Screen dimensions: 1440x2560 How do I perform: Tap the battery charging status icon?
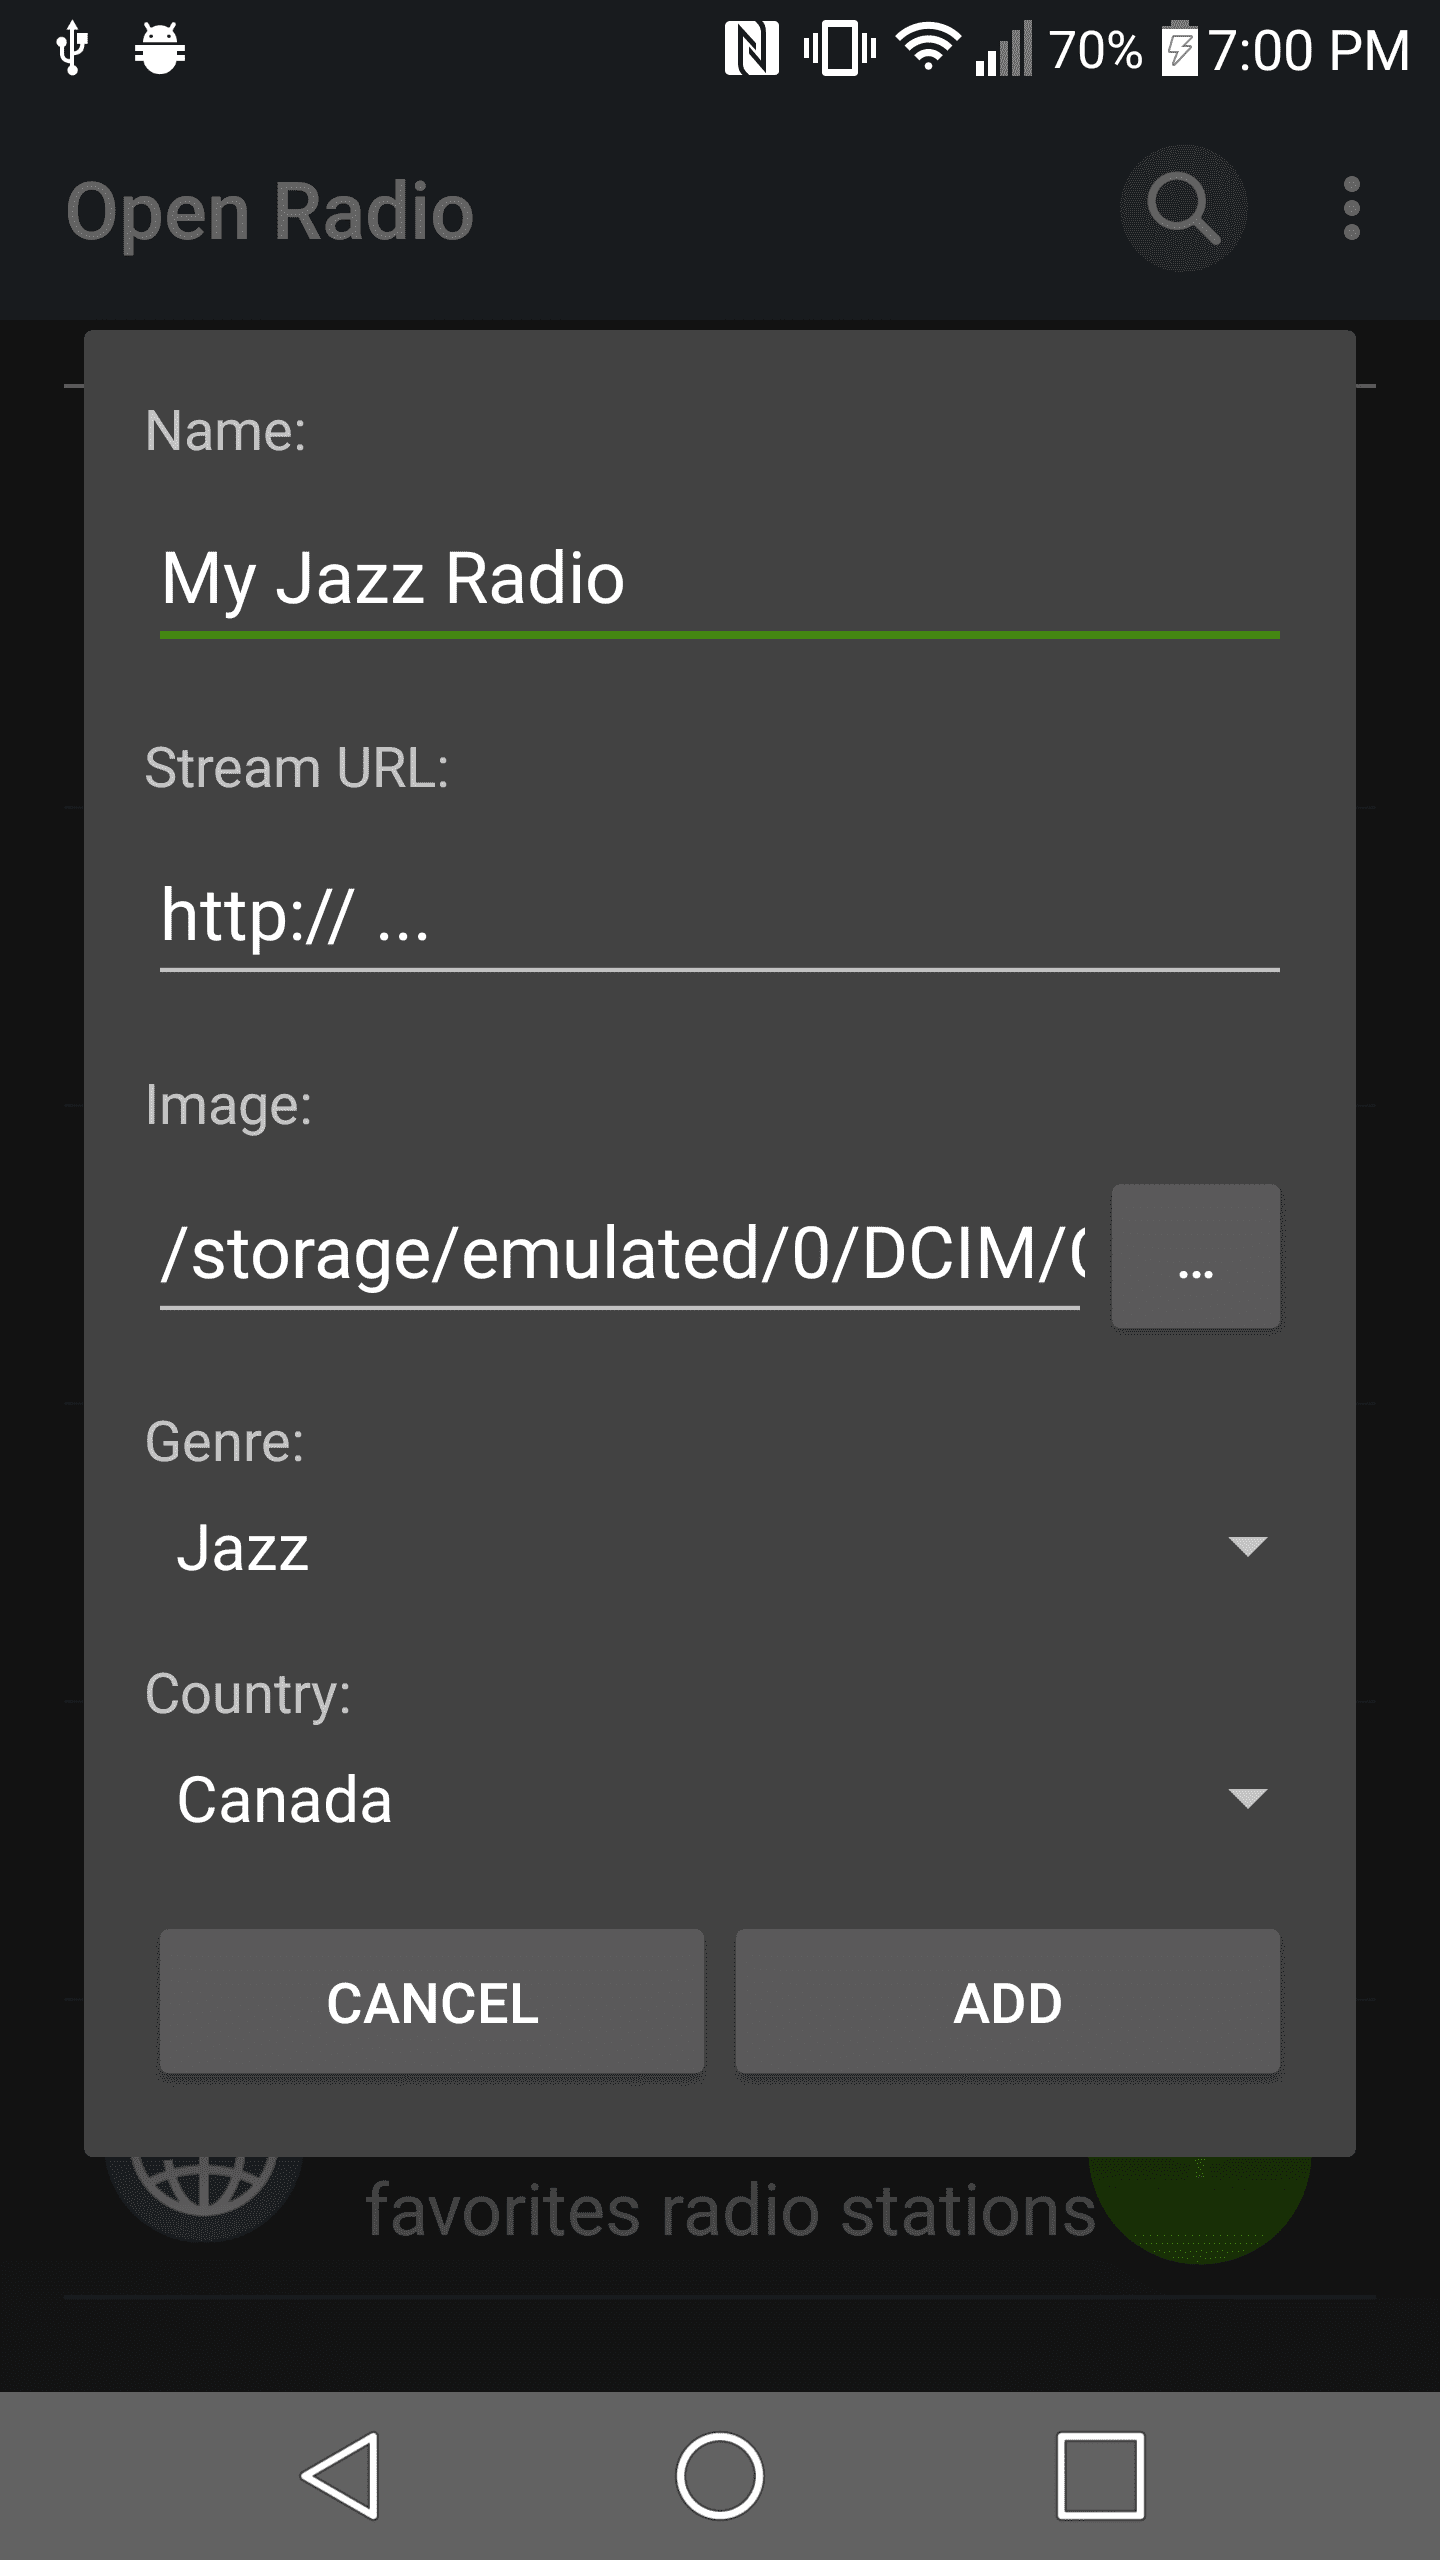pyautogui.click(x=1180, y=48)
